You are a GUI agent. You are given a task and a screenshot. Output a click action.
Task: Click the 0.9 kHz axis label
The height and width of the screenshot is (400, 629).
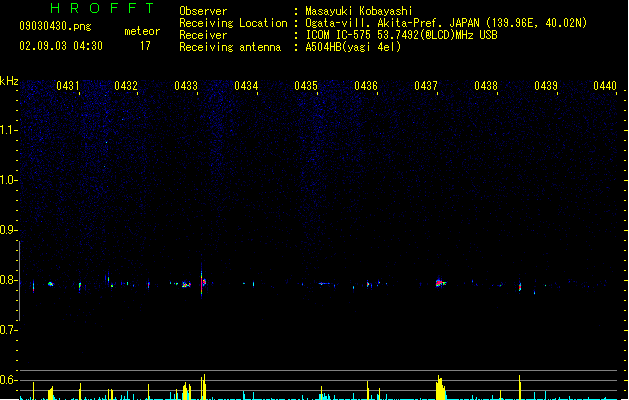8,230
